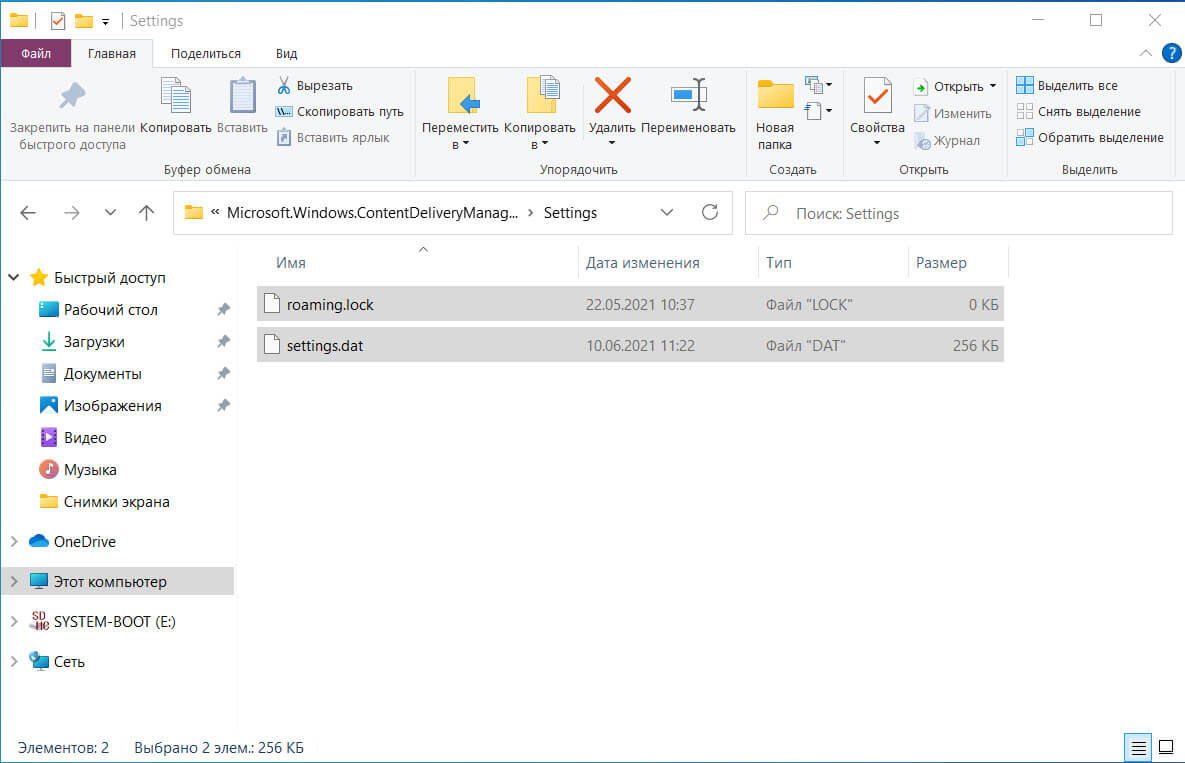Click Выделить все

tap(1066, 85)
